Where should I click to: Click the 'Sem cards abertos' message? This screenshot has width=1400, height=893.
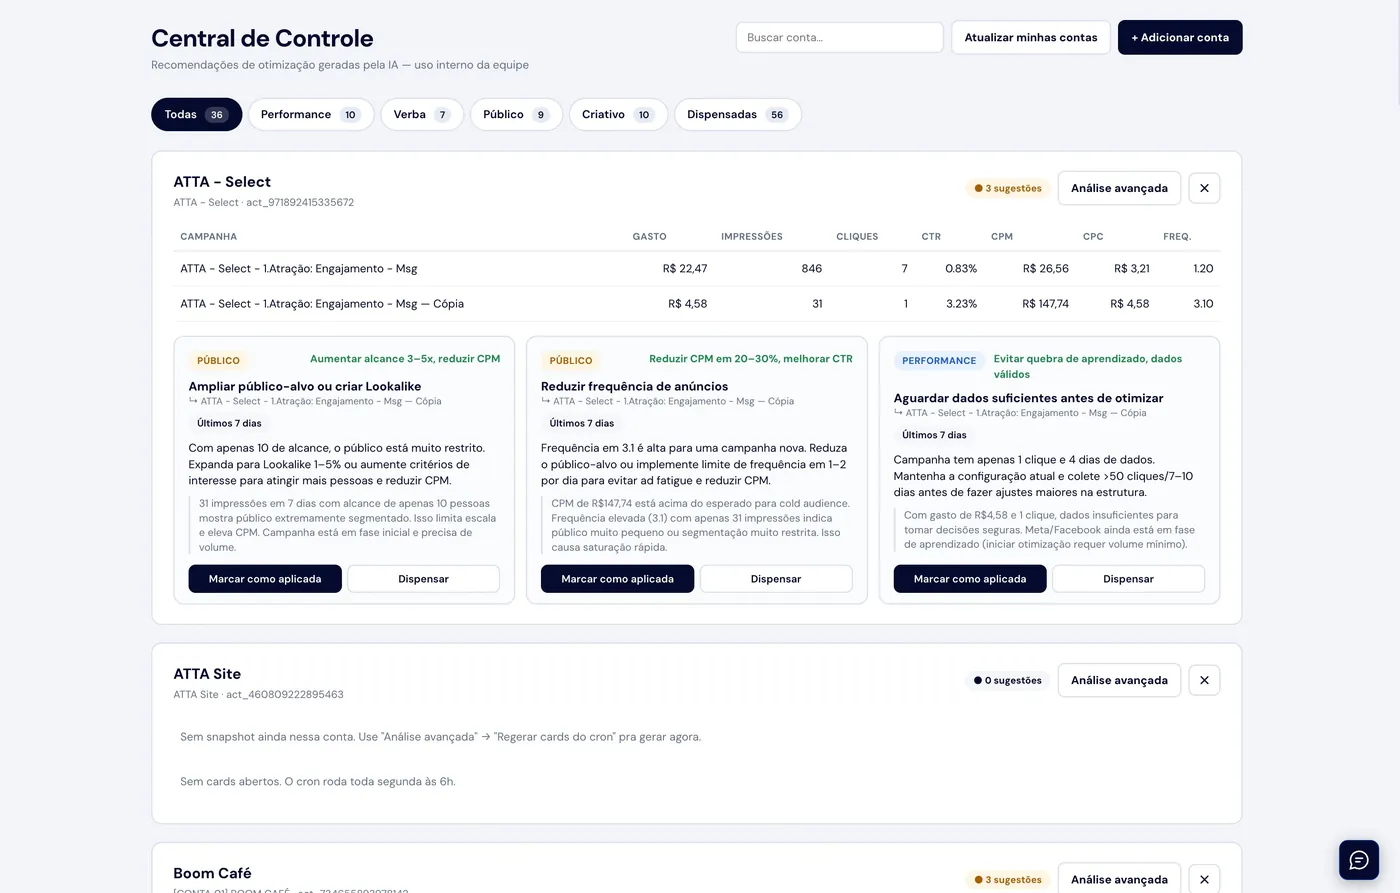tap(317, 782)
